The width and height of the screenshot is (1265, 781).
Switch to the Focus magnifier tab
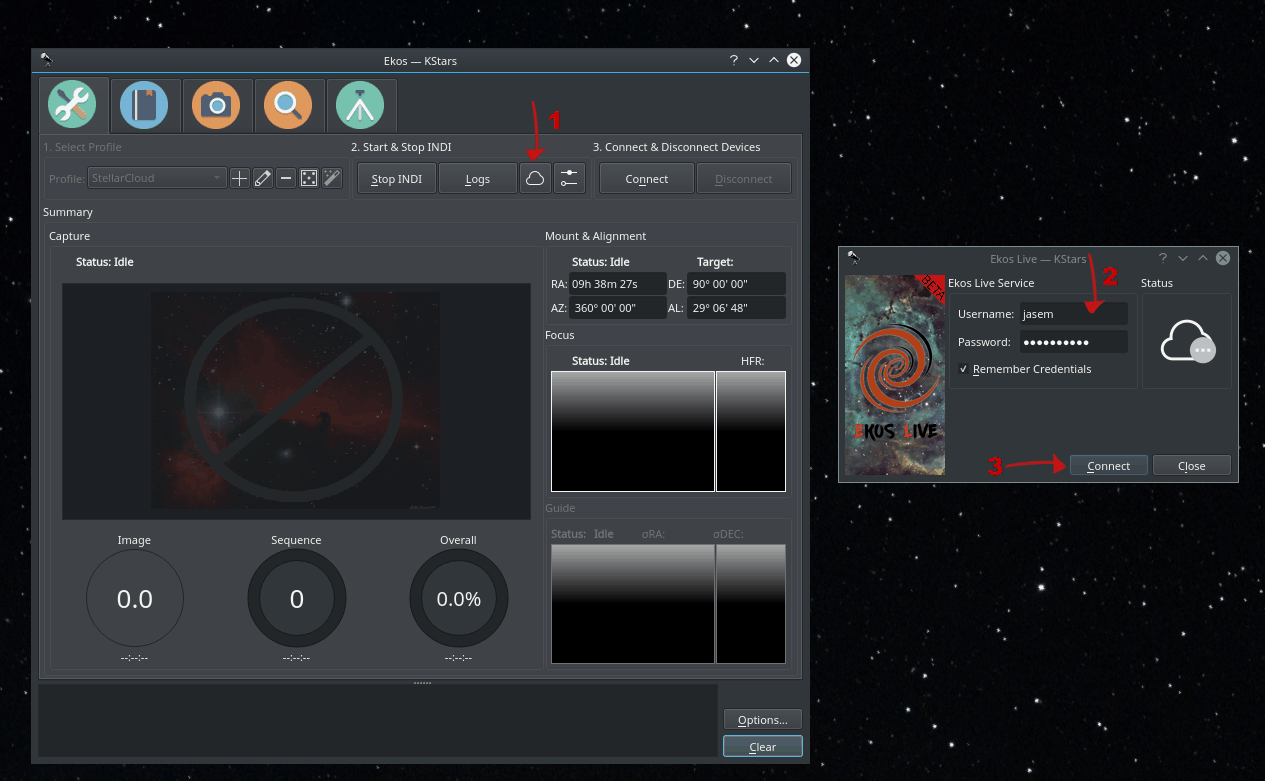[x=289, y=105]
